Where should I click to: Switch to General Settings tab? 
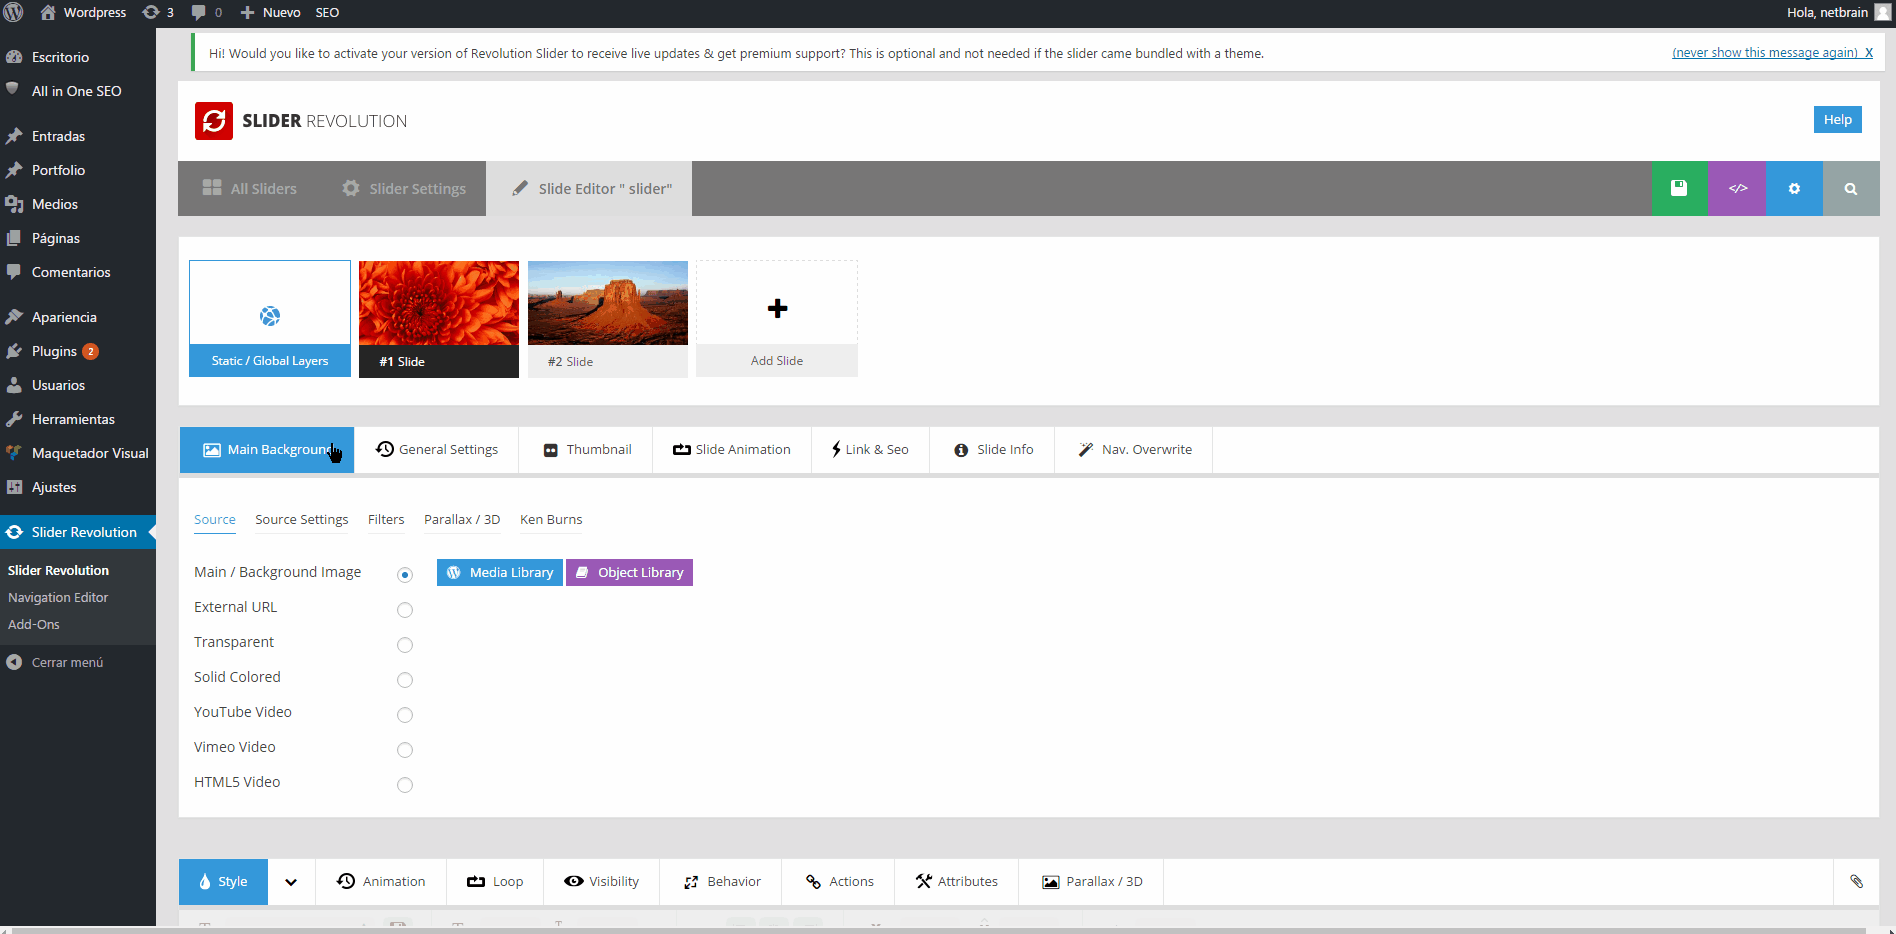click(x=437, y=450)
